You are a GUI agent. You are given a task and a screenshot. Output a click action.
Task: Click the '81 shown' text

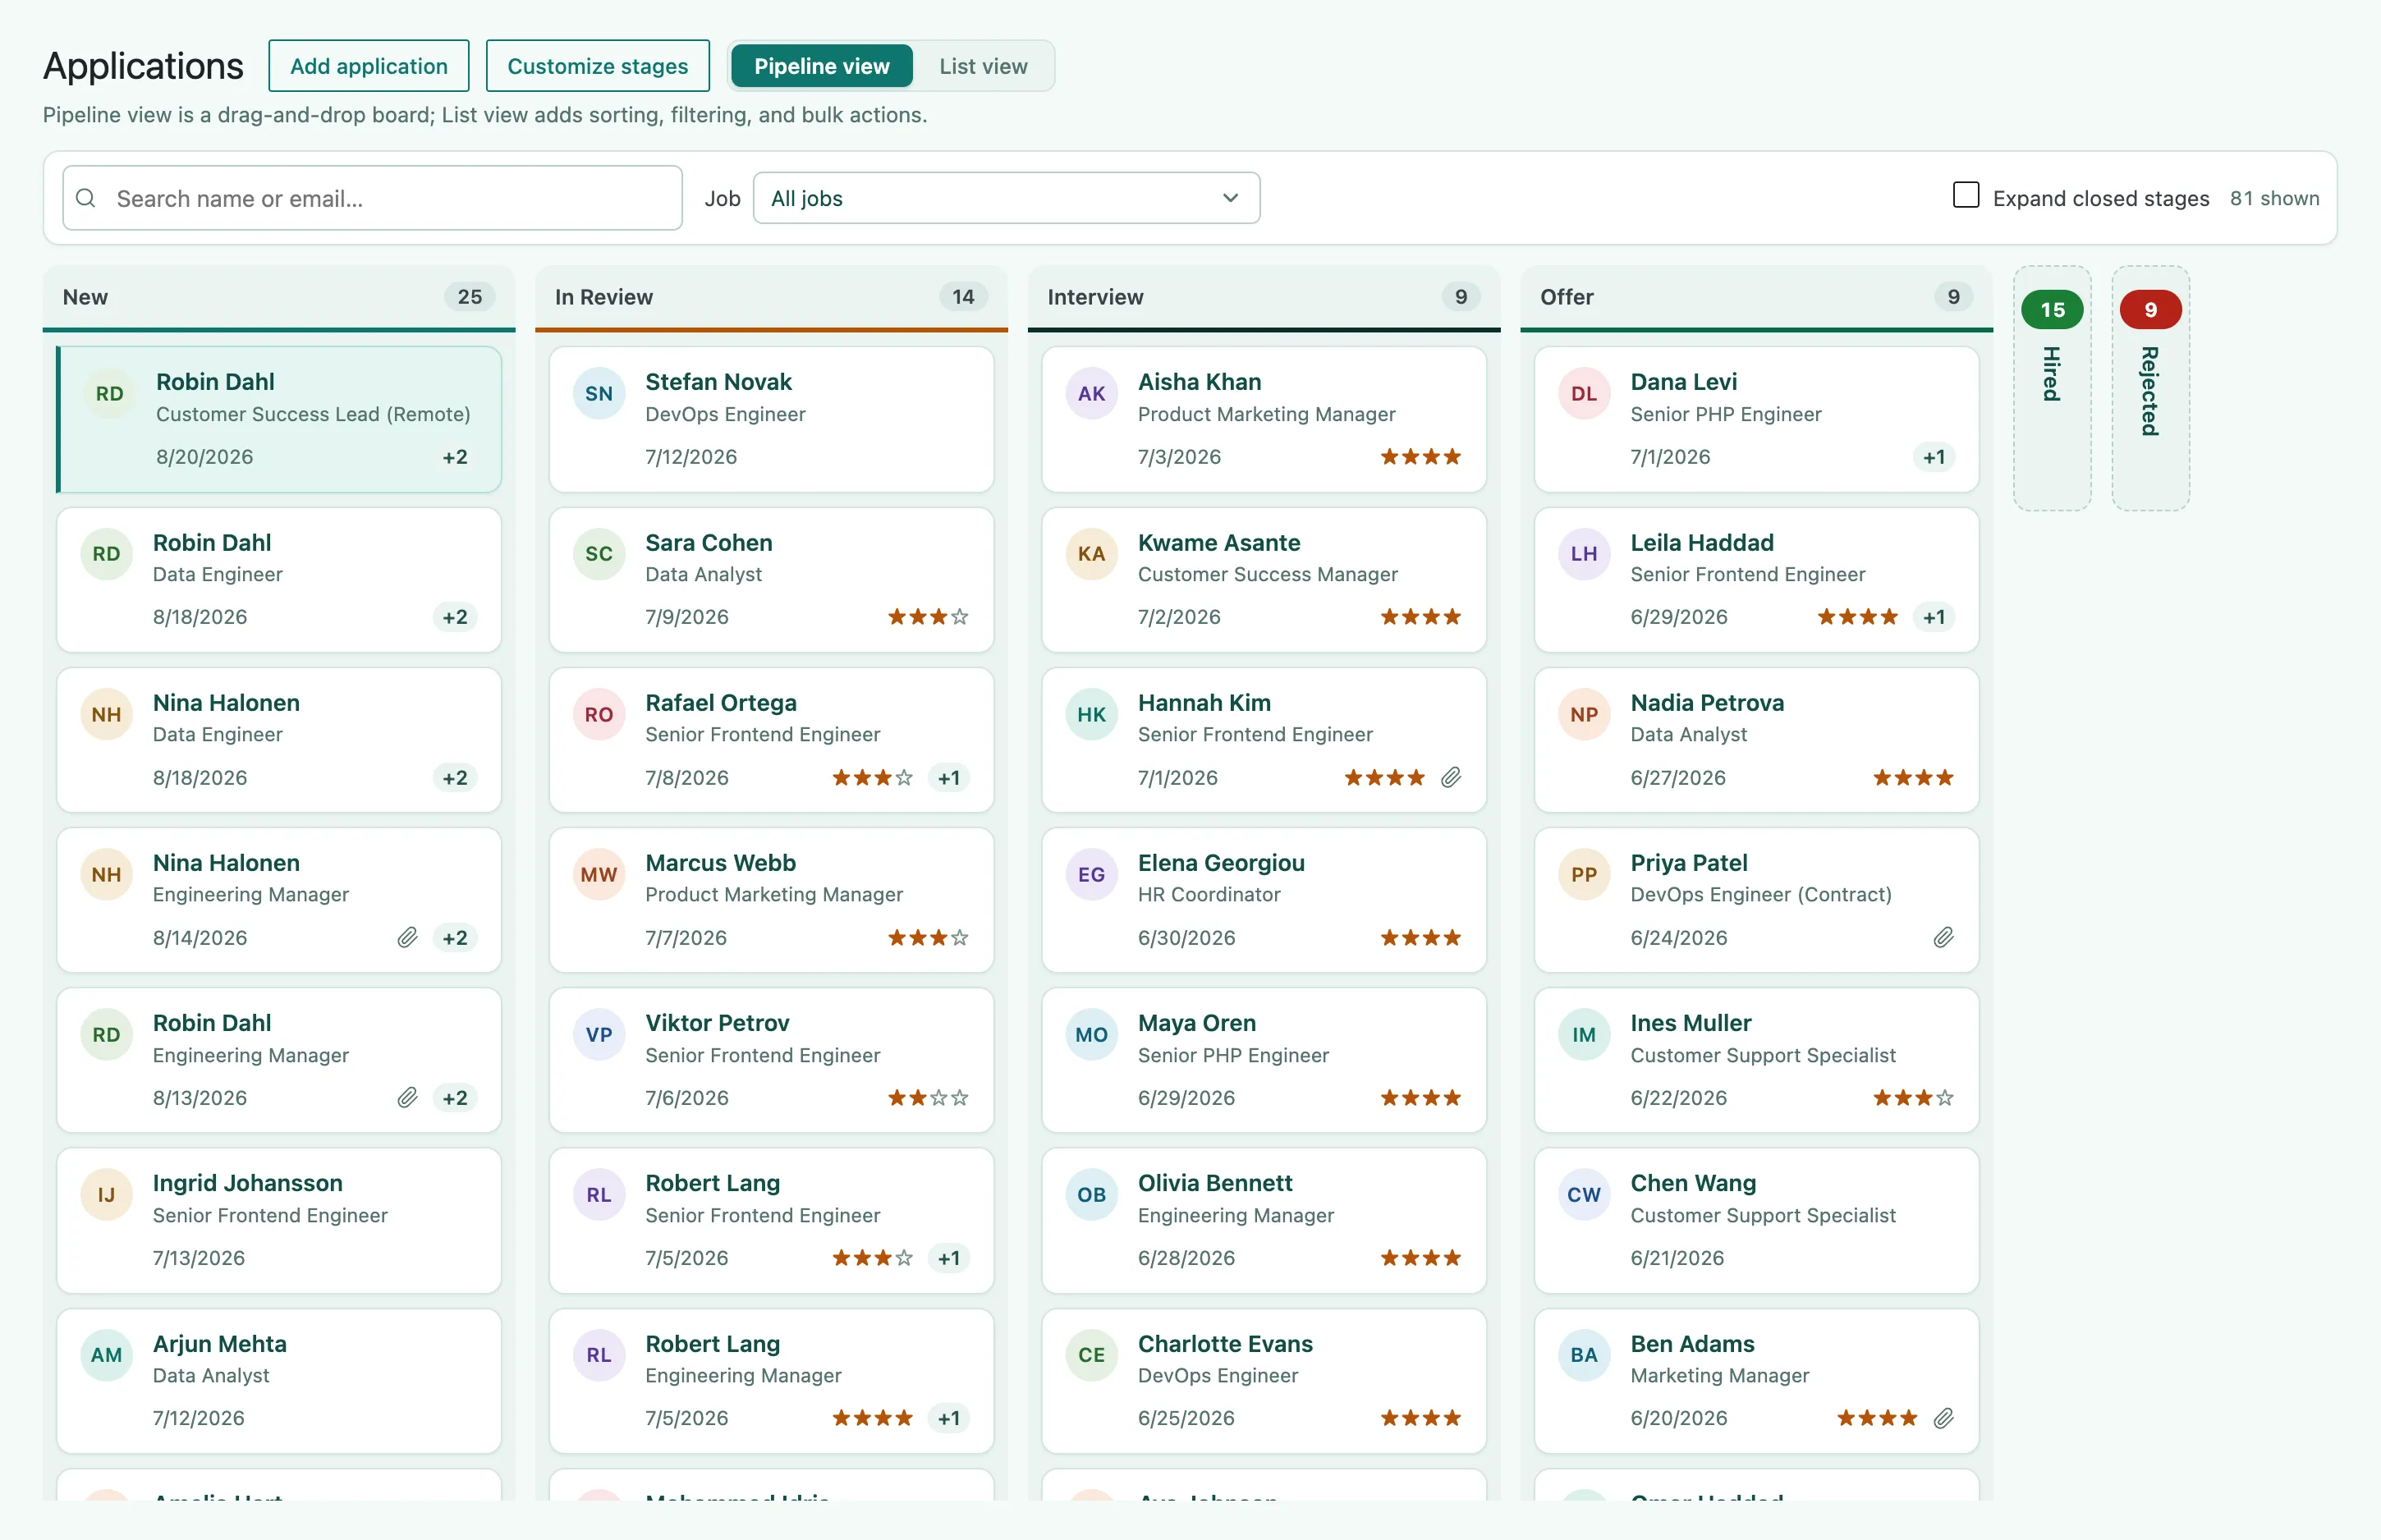tap(2274, 198)
